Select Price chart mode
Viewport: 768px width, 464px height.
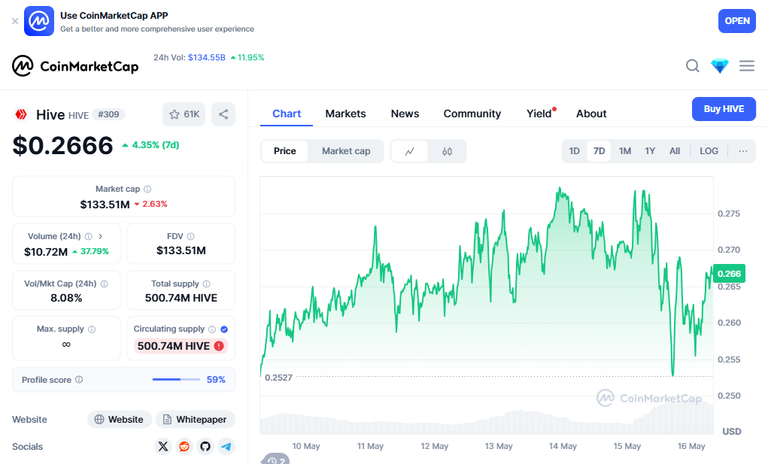pyautogui.click(x=285, y=151)
